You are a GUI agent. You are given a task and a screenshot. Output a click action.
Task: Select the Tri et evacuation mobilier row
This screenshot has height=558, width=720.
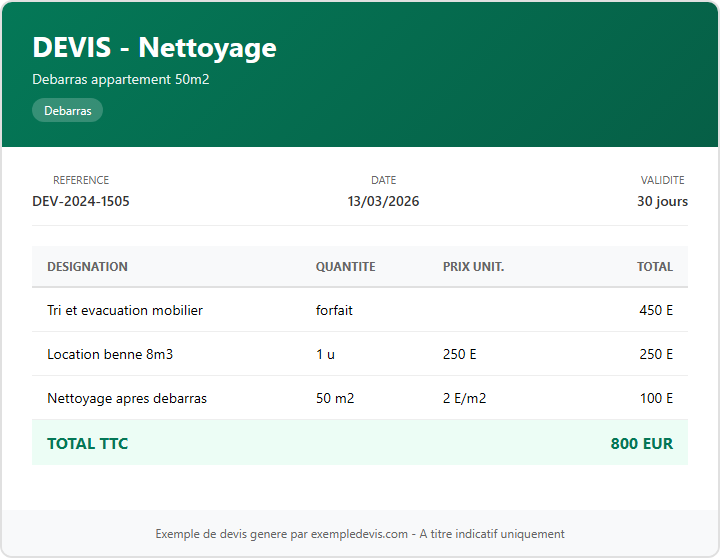125,310
